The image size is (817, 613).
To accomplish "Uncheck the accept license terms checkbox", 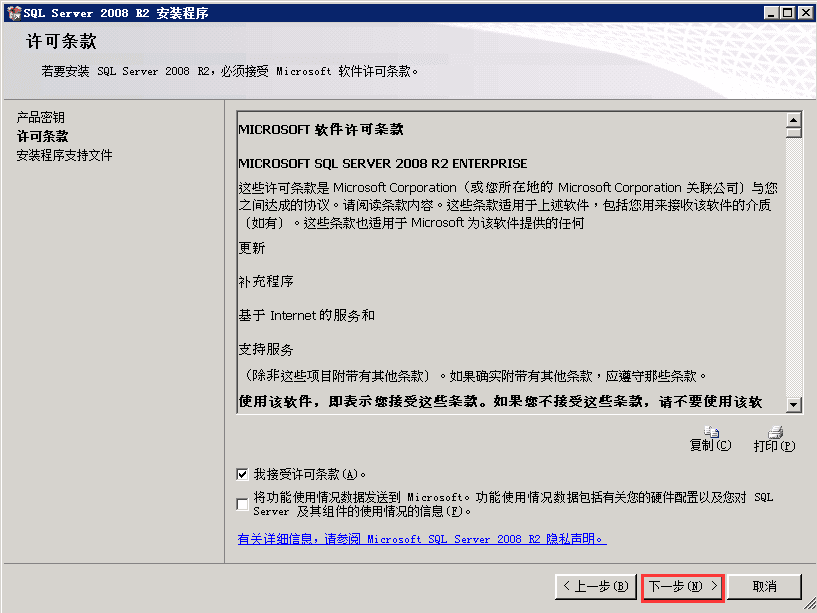I will click(x=242, y=474).
